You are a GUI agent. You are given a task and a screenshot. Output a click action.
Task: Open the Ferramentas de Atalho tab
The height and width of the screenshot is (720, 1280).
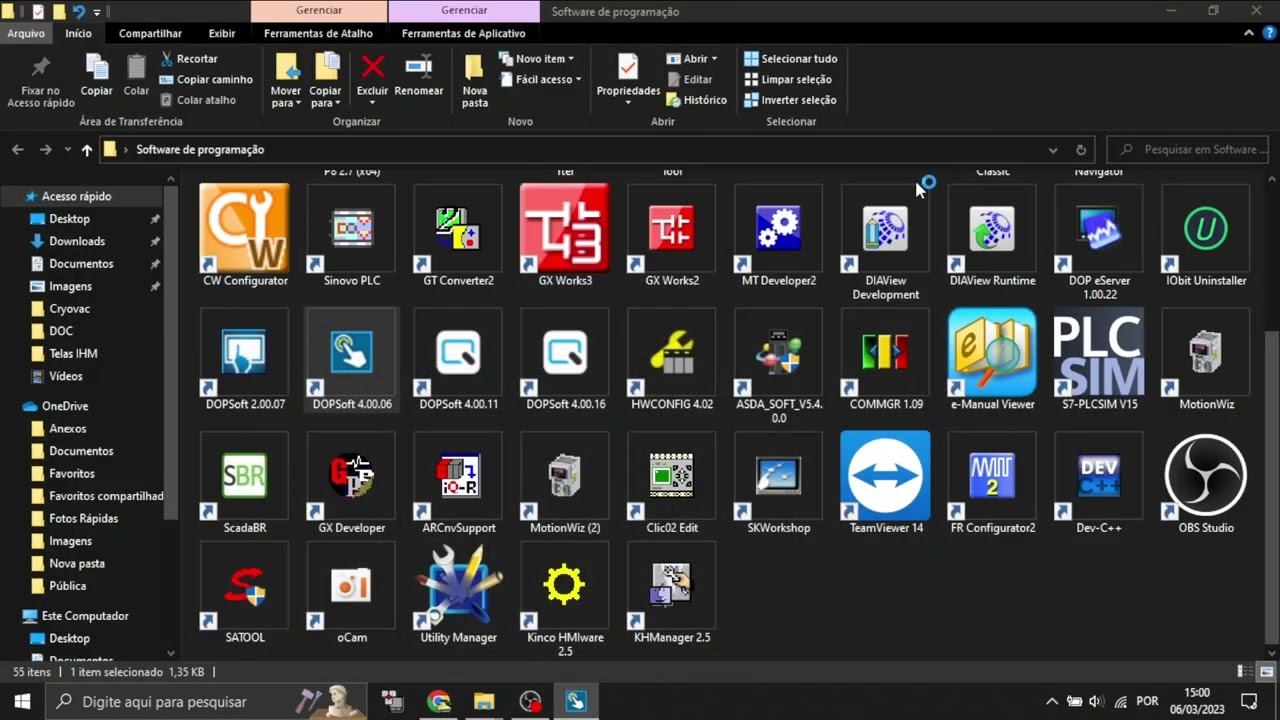[318, 33]
